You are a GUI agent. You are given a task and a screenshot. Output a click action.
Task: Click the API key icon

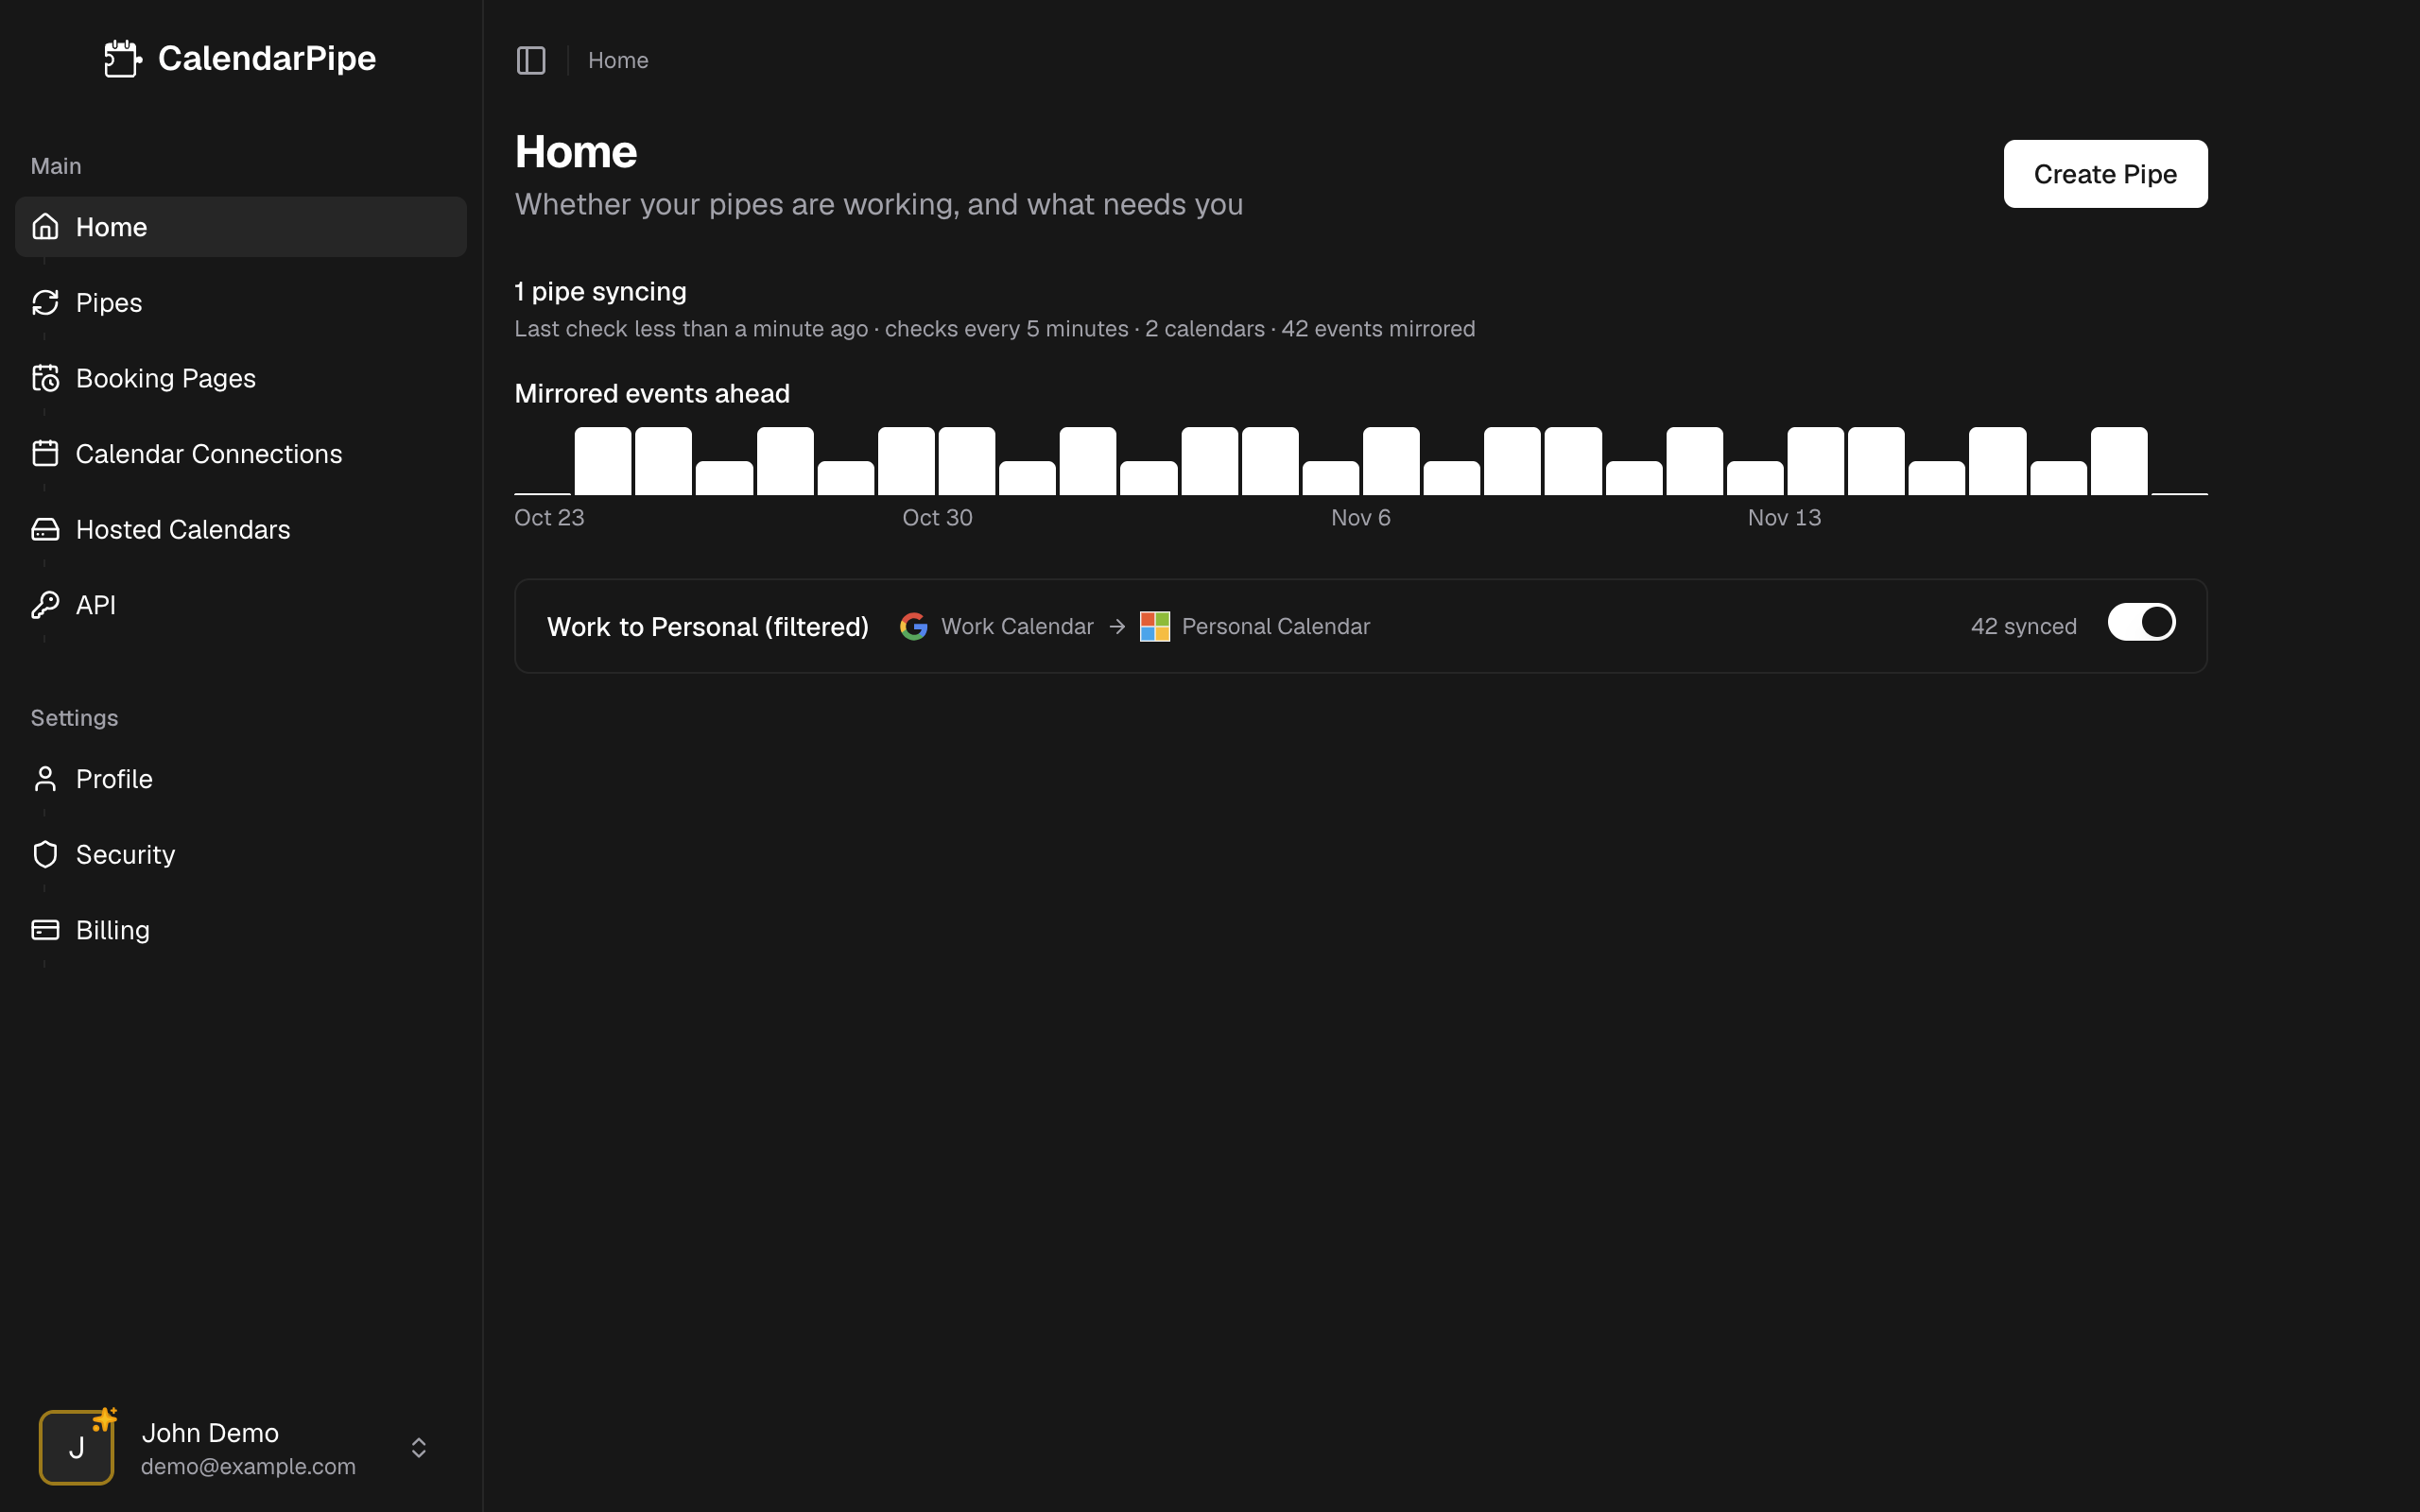(x=45, y=605)
